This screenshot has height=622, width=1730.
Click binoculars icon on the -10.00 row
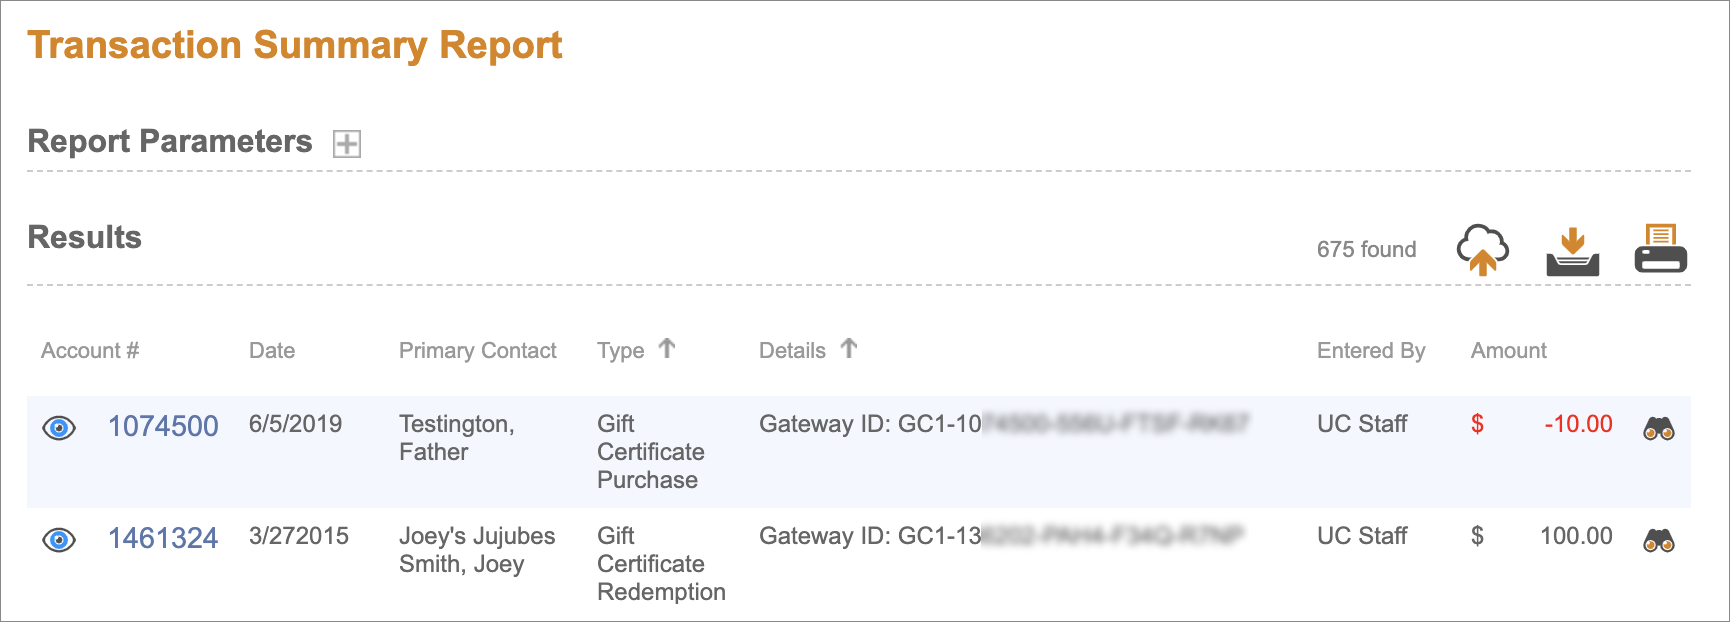(1659, 429)
